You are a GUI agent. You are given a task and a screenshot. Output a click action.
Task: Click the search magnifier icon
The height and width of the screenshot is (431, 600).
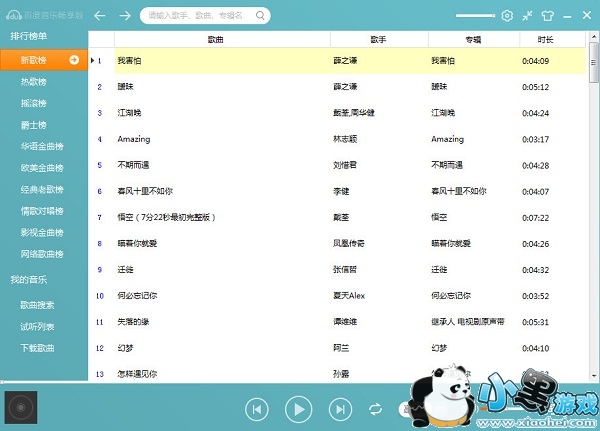click(x=260, y=15)
